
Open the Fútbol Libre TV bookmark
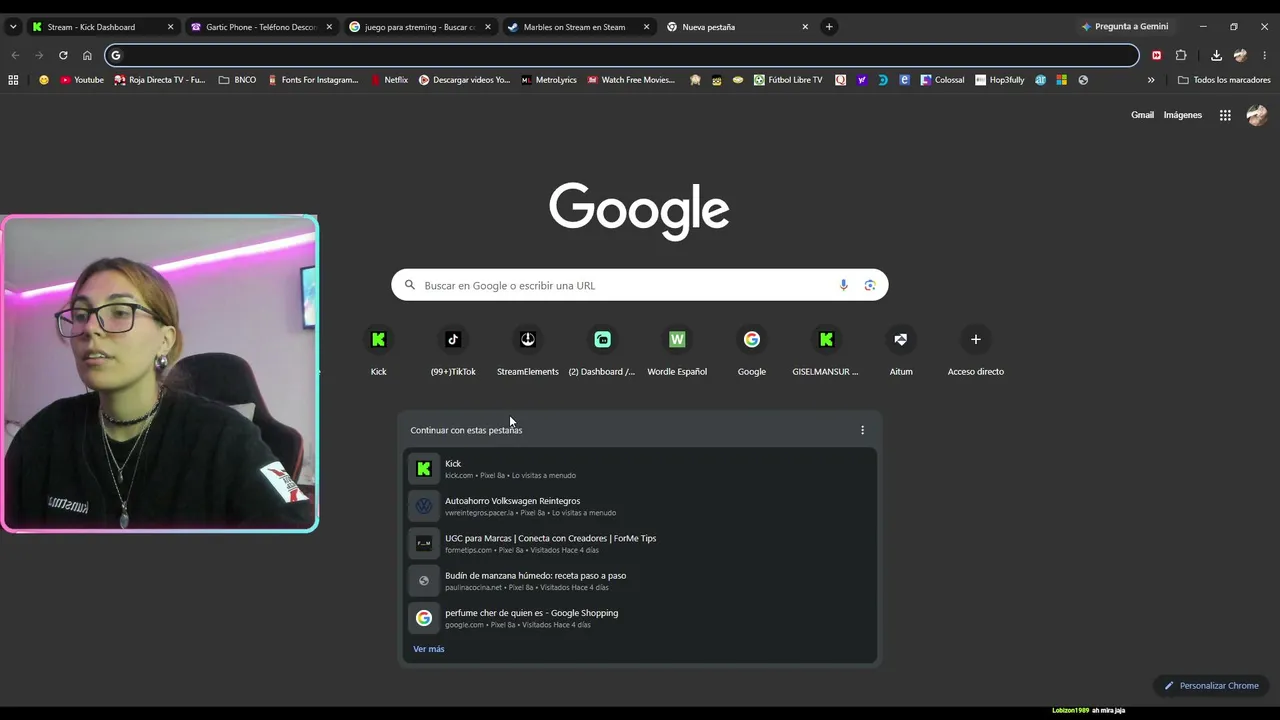788,80
